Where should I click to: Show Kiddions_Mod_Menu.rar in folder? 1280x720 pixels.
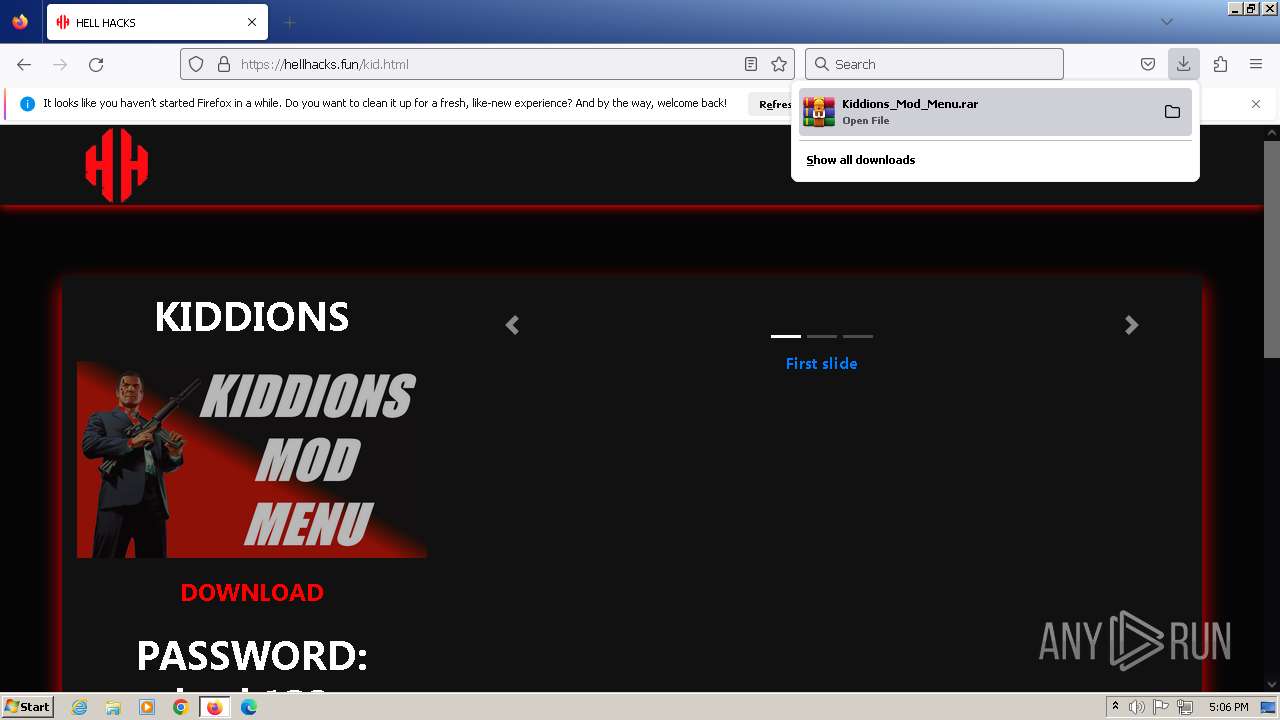pos(1172,112)
